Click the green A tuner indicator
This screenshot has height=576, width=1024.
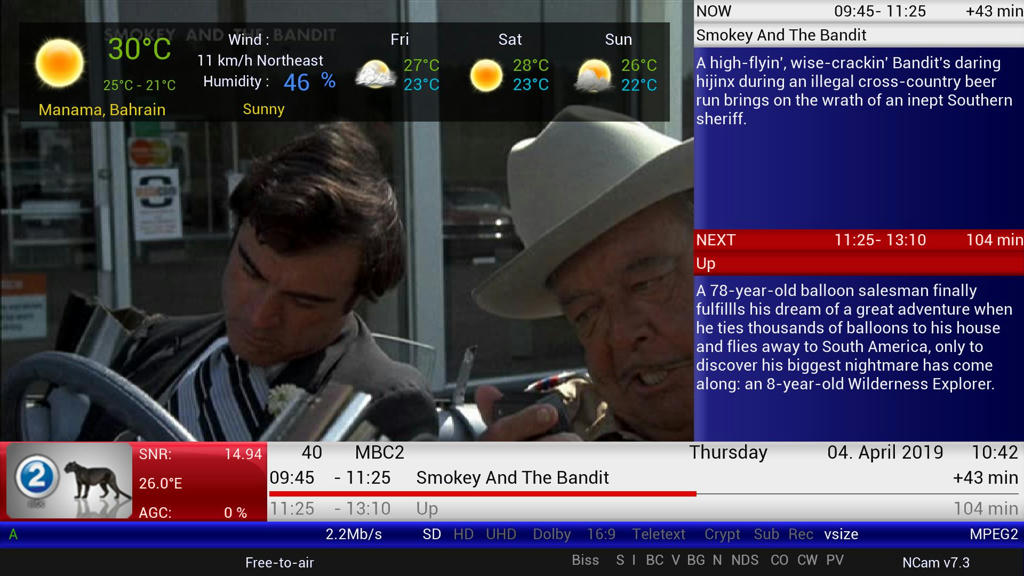point(13,534)
